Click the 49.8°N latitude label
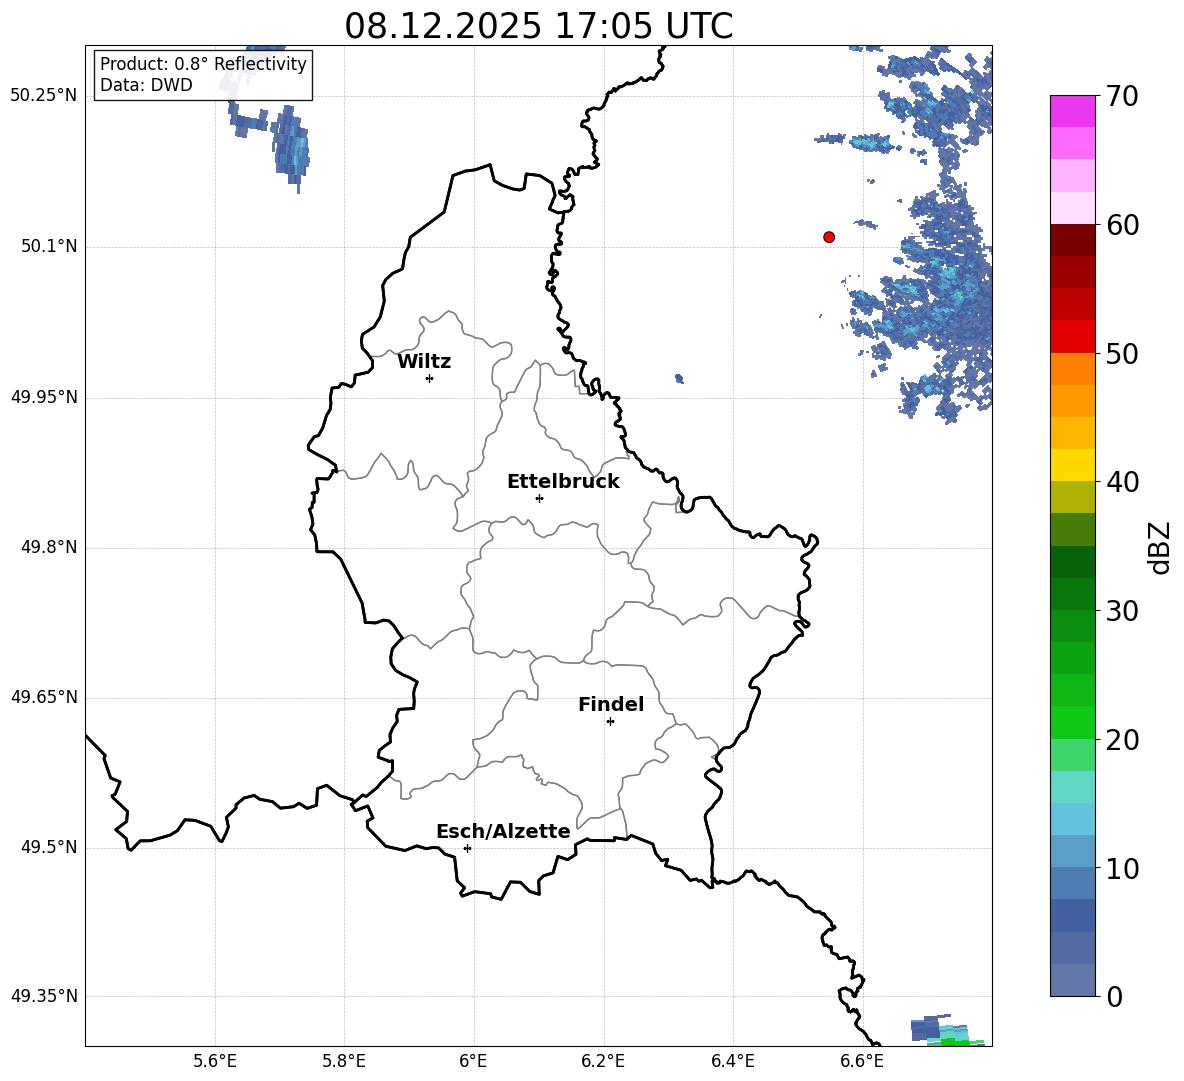Image resolution: width=1184 pixels, height=1081 pixels. click(x=49, y=547)
